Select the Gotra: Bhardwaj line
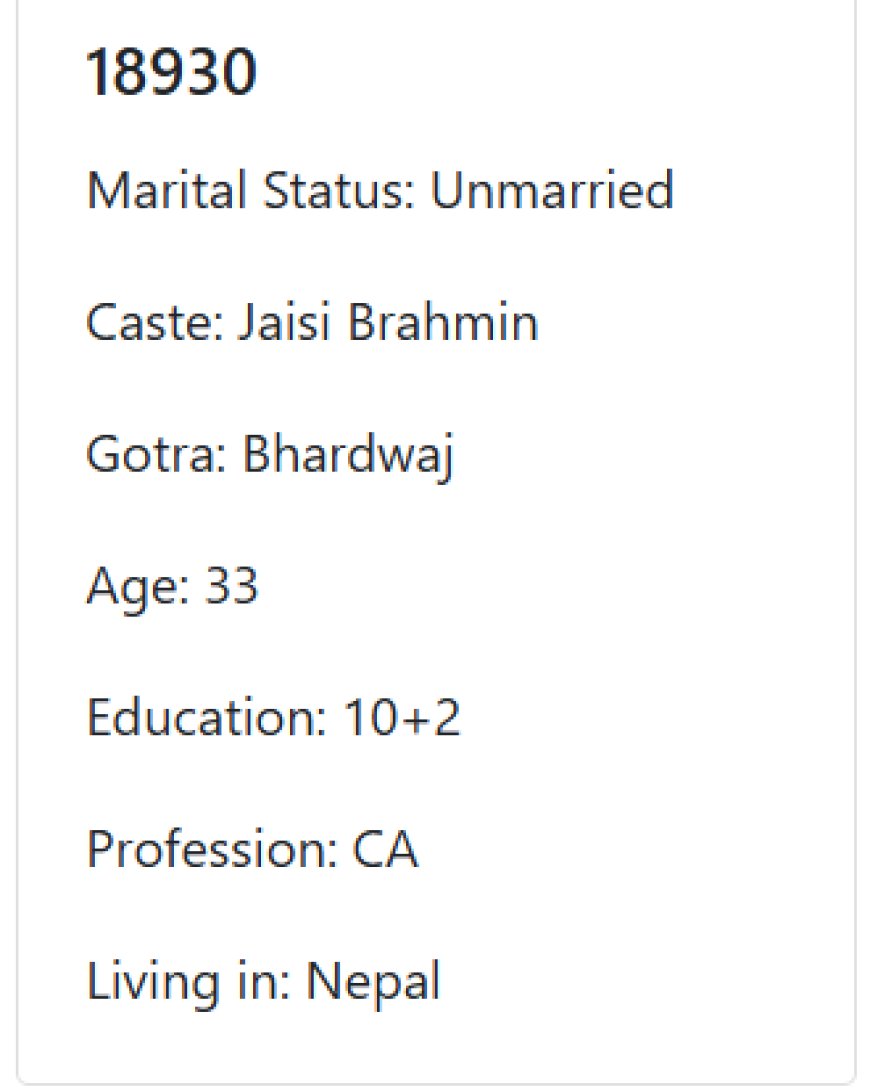 click(x=269, y=456)
